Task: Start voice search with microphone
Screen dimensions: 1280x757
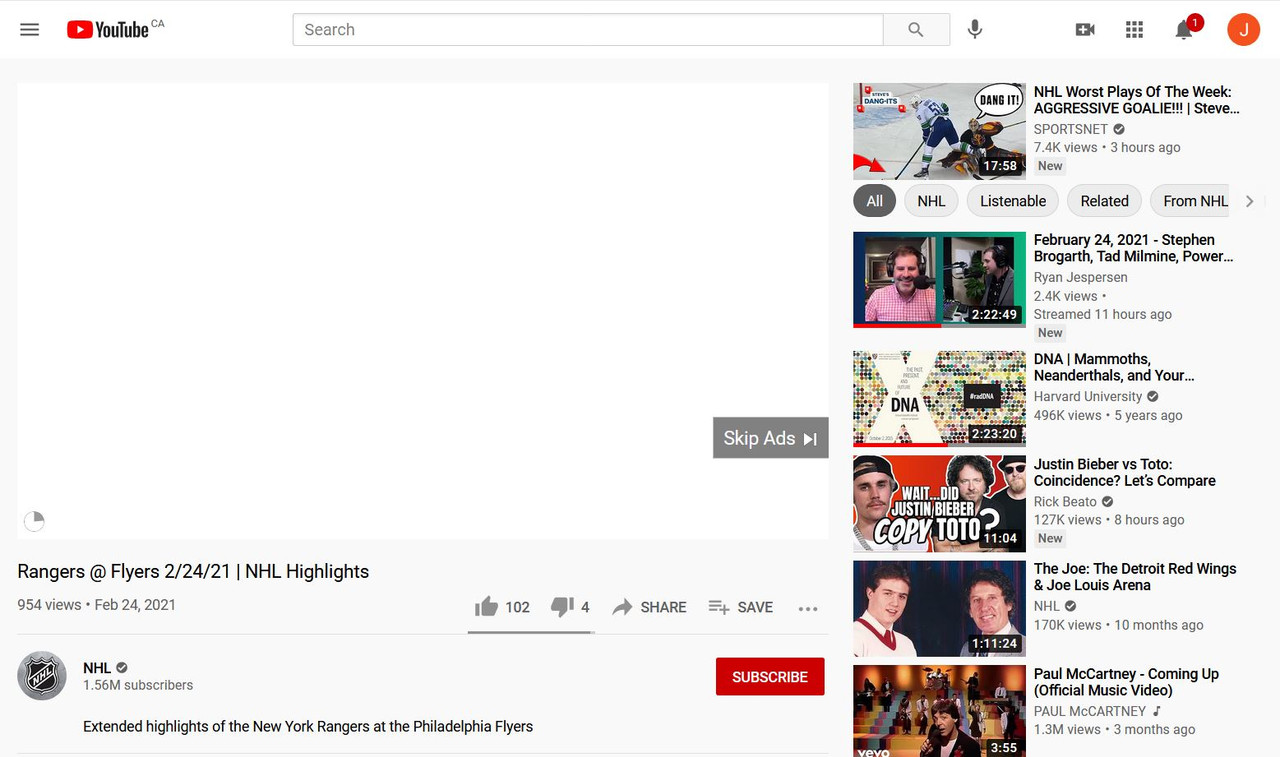Action: coord(975,30)
